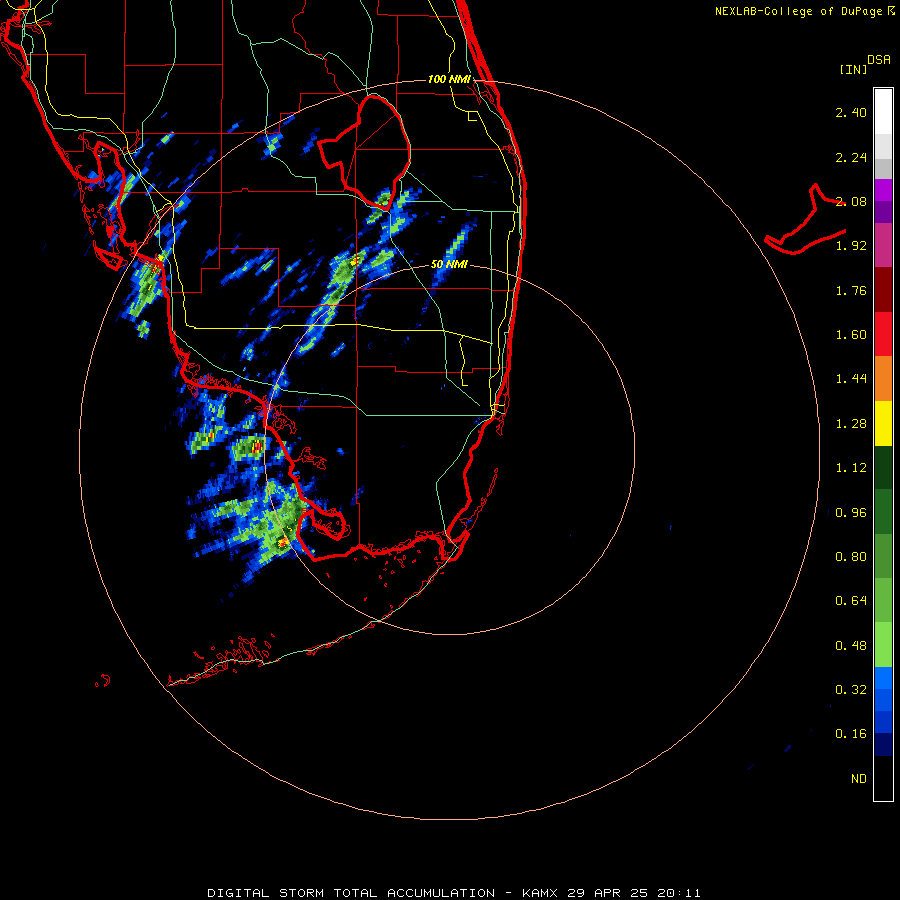Select the 0.16 legend value
Screen dimensions: 900x900
click(x=851, y=734)
